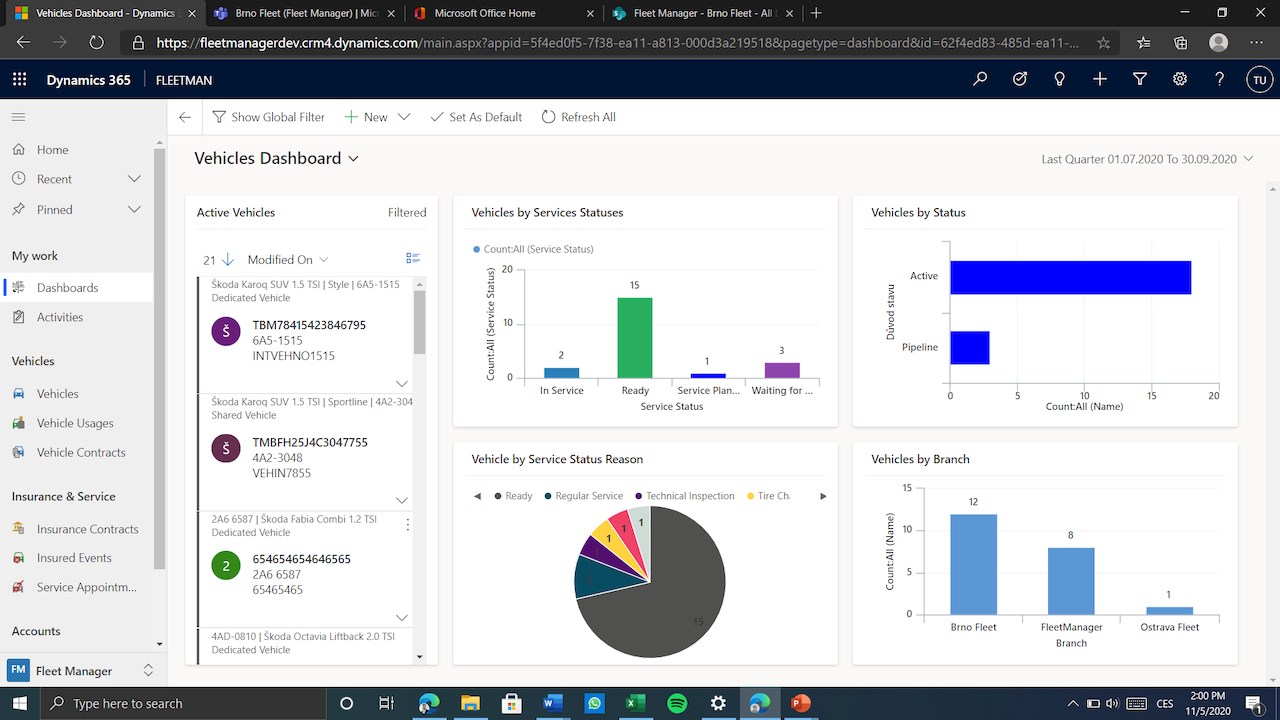Click Refresh All

578,117
